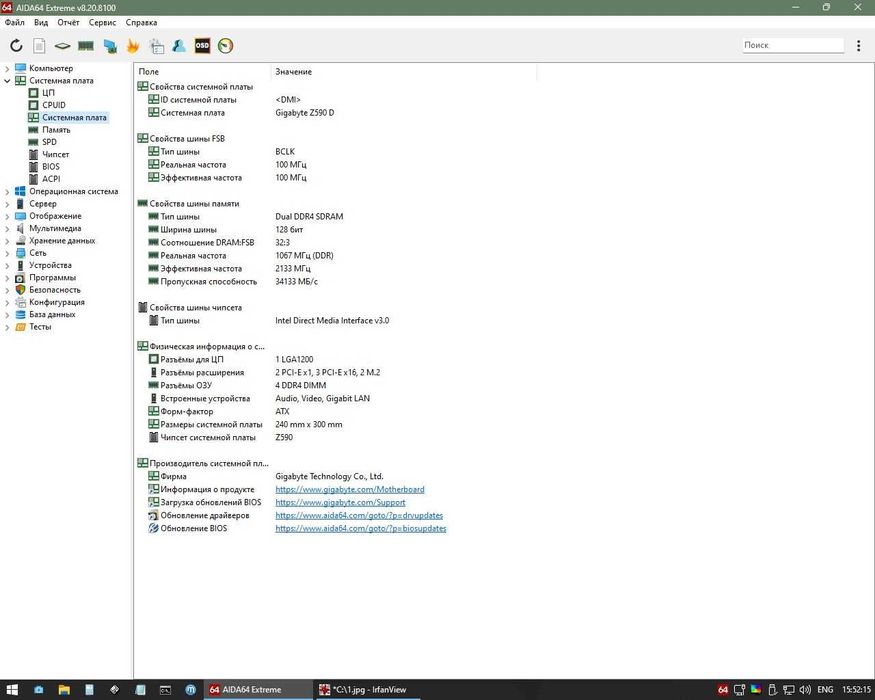Open the memory module toolbar icon
Viewport: 875px width, 700px height.
(x=86, y=46)
